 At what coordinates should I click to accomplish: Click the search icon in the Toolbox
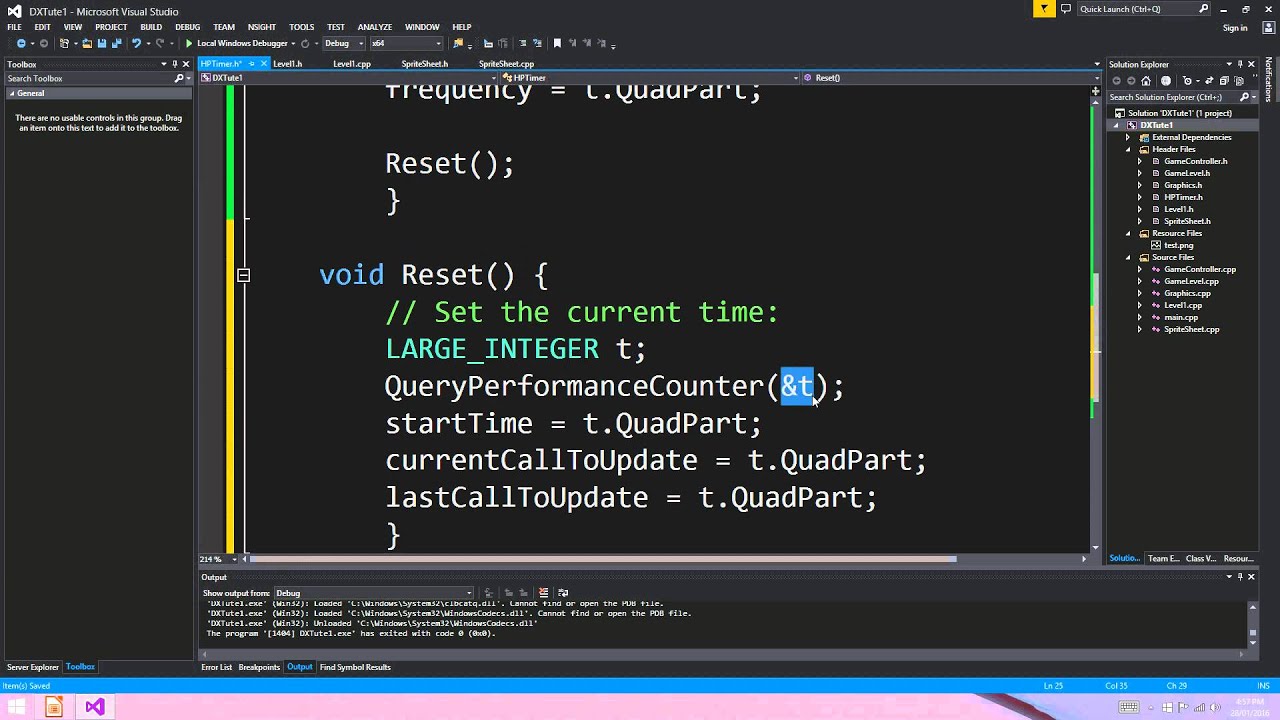tap(178, 78)
